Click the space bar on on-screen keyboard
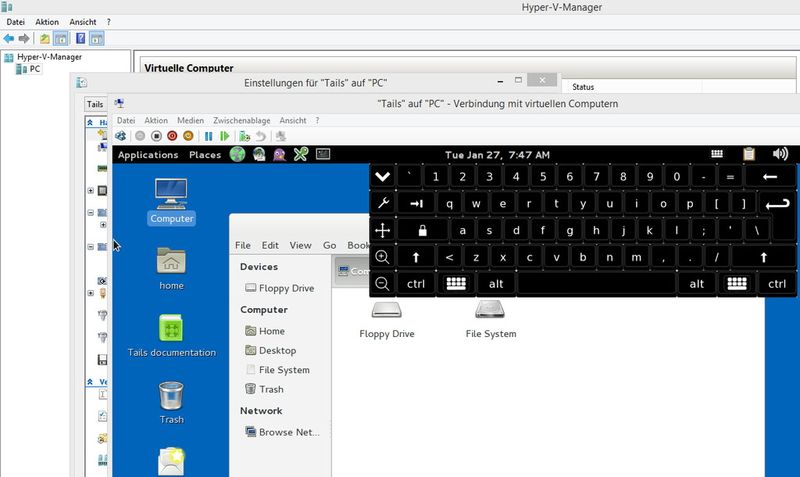The width and height of the screenshot is (800, 477). pos(596,284)
